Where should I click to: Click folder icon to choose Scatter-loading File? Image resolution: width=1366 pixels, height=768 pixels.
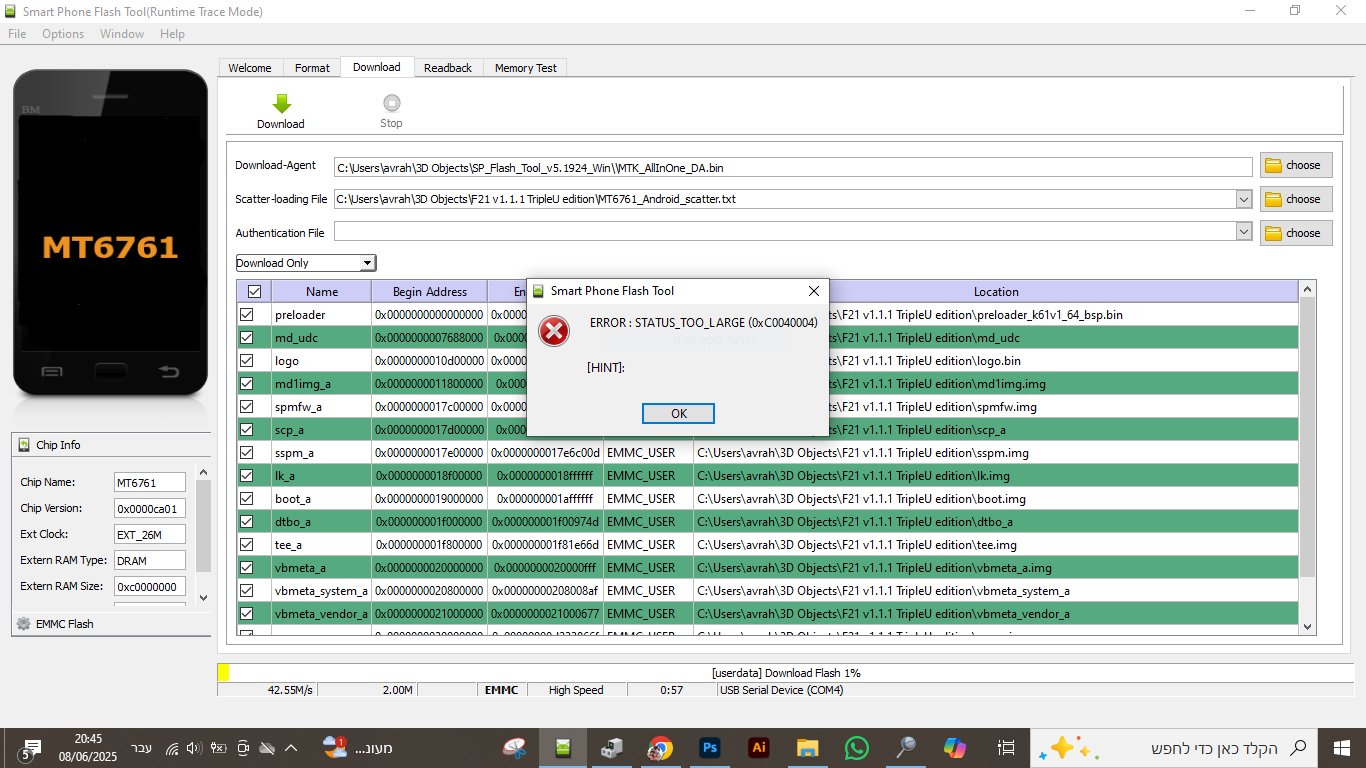1273,200
